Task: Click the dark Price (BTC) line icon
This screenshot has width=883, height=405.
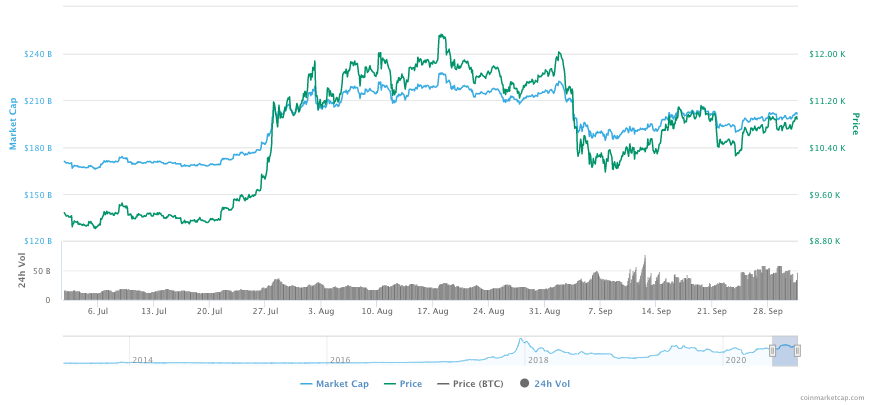Action: [x=443, y=384]
